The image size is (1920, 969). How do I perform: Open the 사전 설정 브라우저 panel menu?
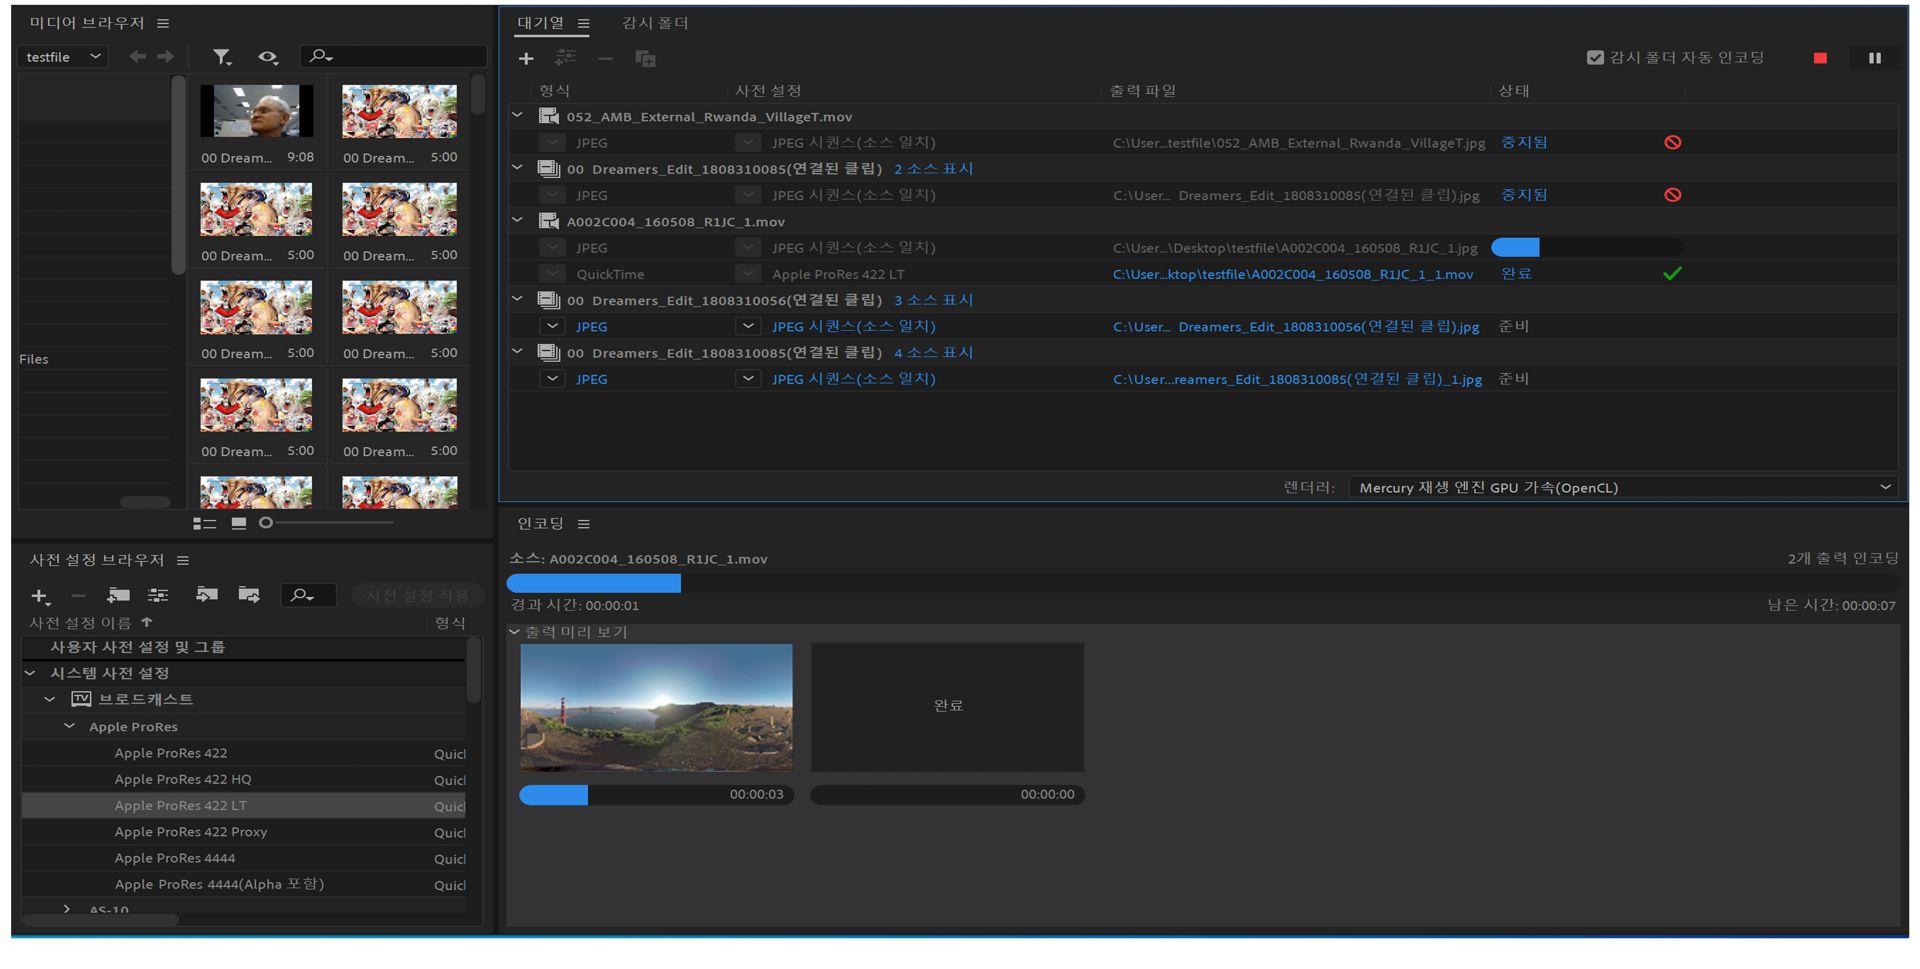pyautogui.click(x=183, y=560)
